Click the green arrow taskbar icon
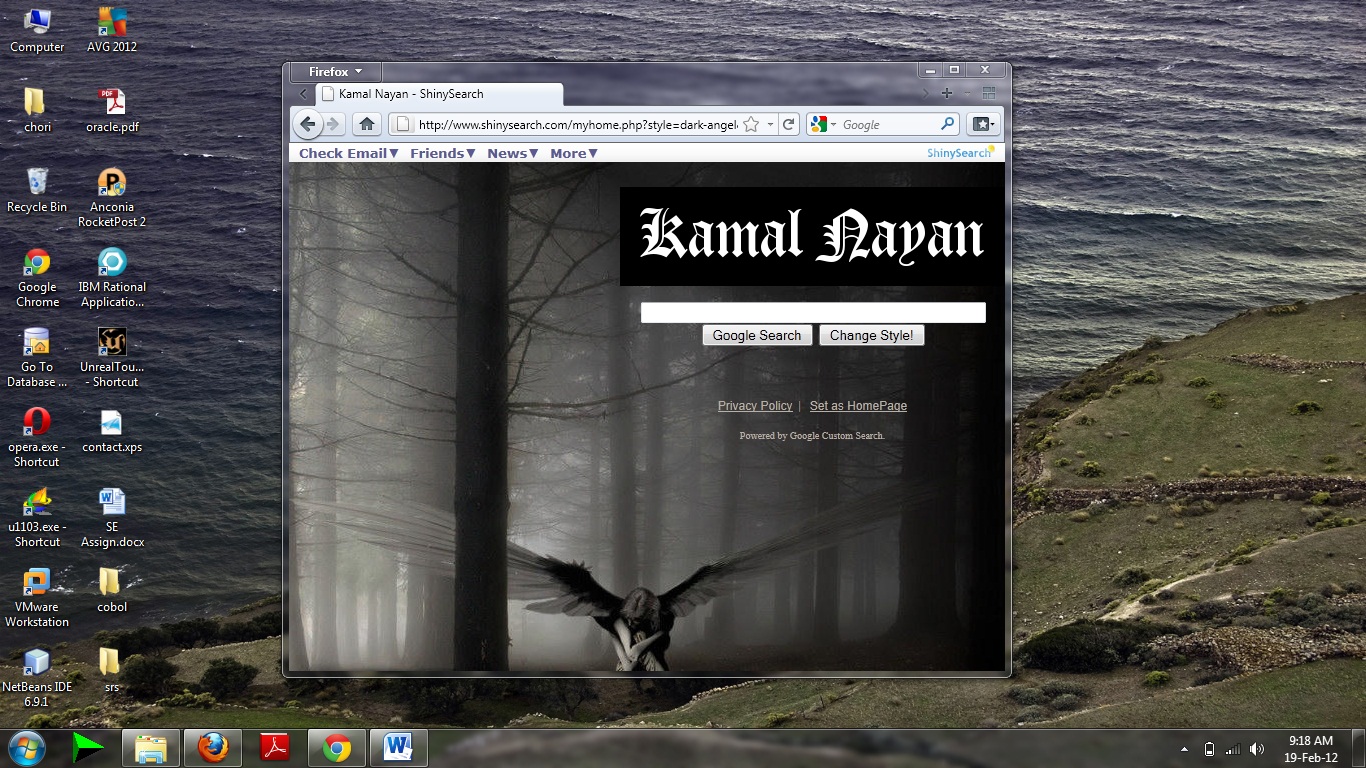Screen dimensions: 1366x768 click(89, 747)
